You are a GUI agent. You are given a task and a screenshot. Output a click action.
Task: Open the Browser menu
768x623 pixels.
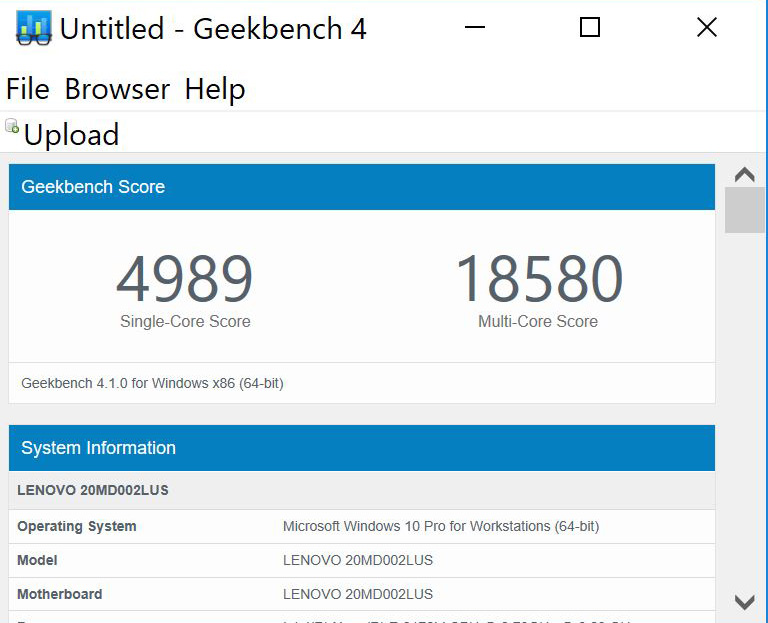pos(117,89)
